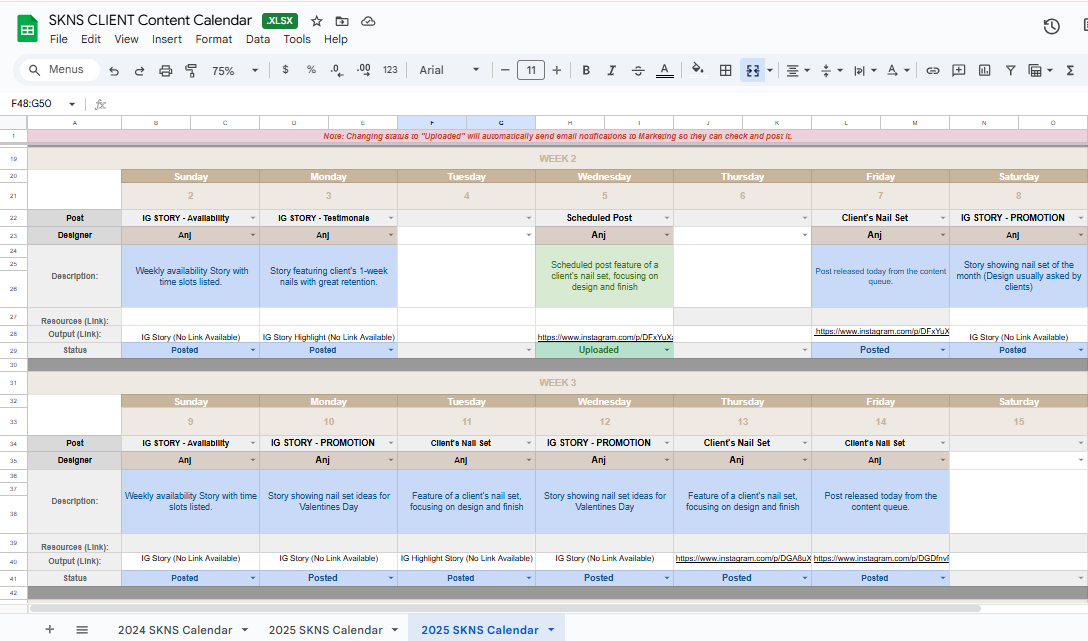Open the Format menu
The width and height of the screenshot is (1088, 641).
214,39
